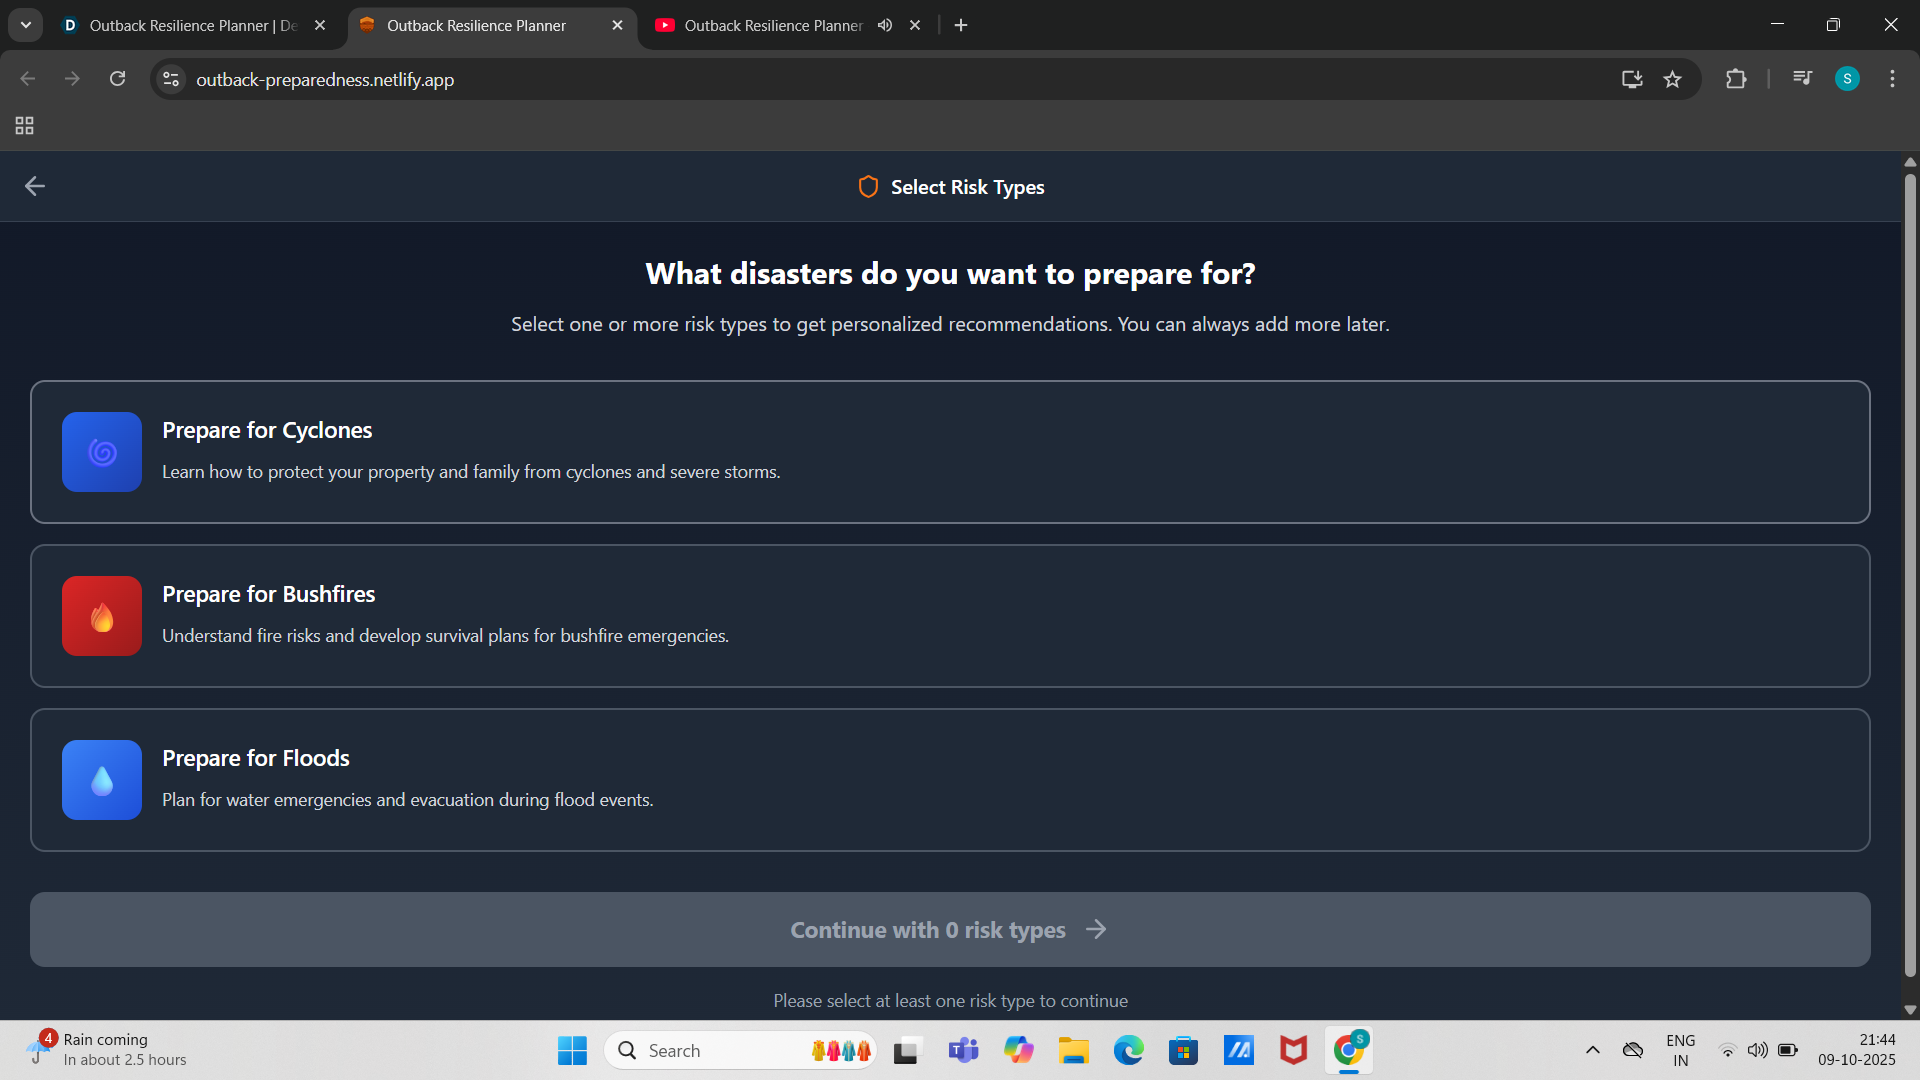Click the blue cyclone swirl icon

(x=102, y=452)
